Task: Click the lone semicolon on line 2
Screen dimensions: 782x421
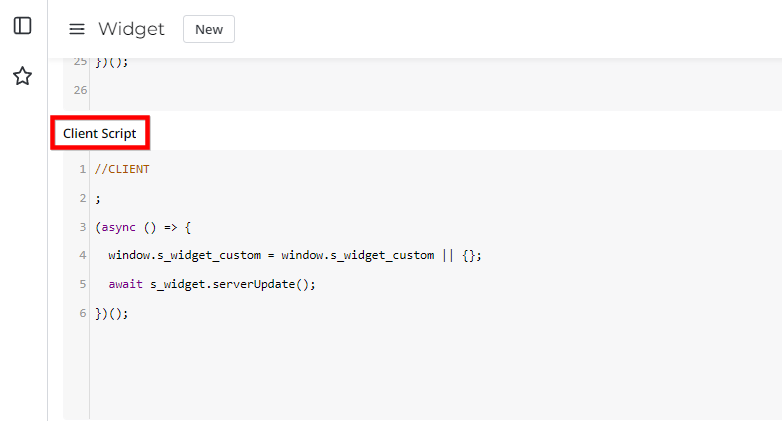Action: 98,198
